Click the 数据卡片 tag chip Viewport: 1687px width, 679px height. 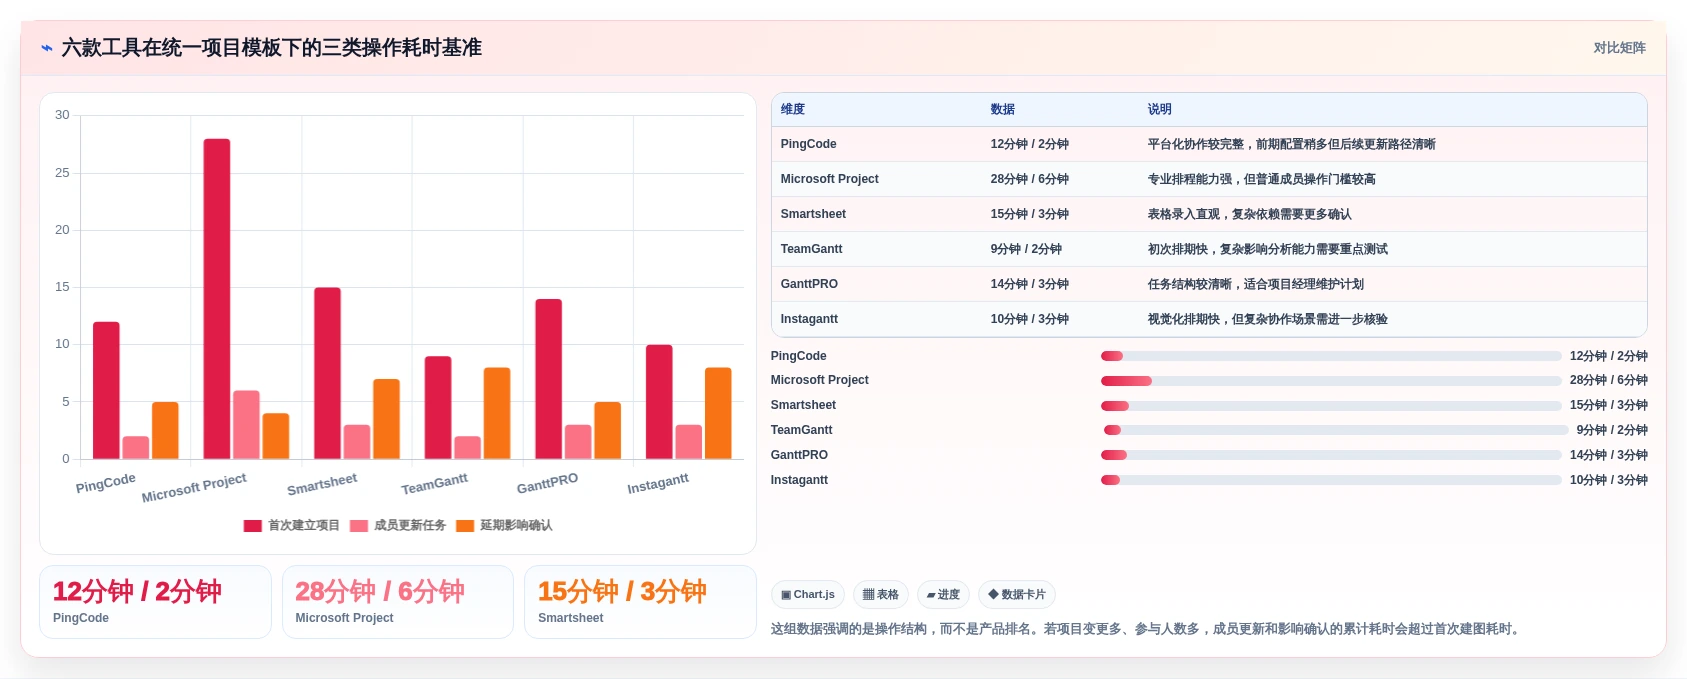[x=1017, y=595]
